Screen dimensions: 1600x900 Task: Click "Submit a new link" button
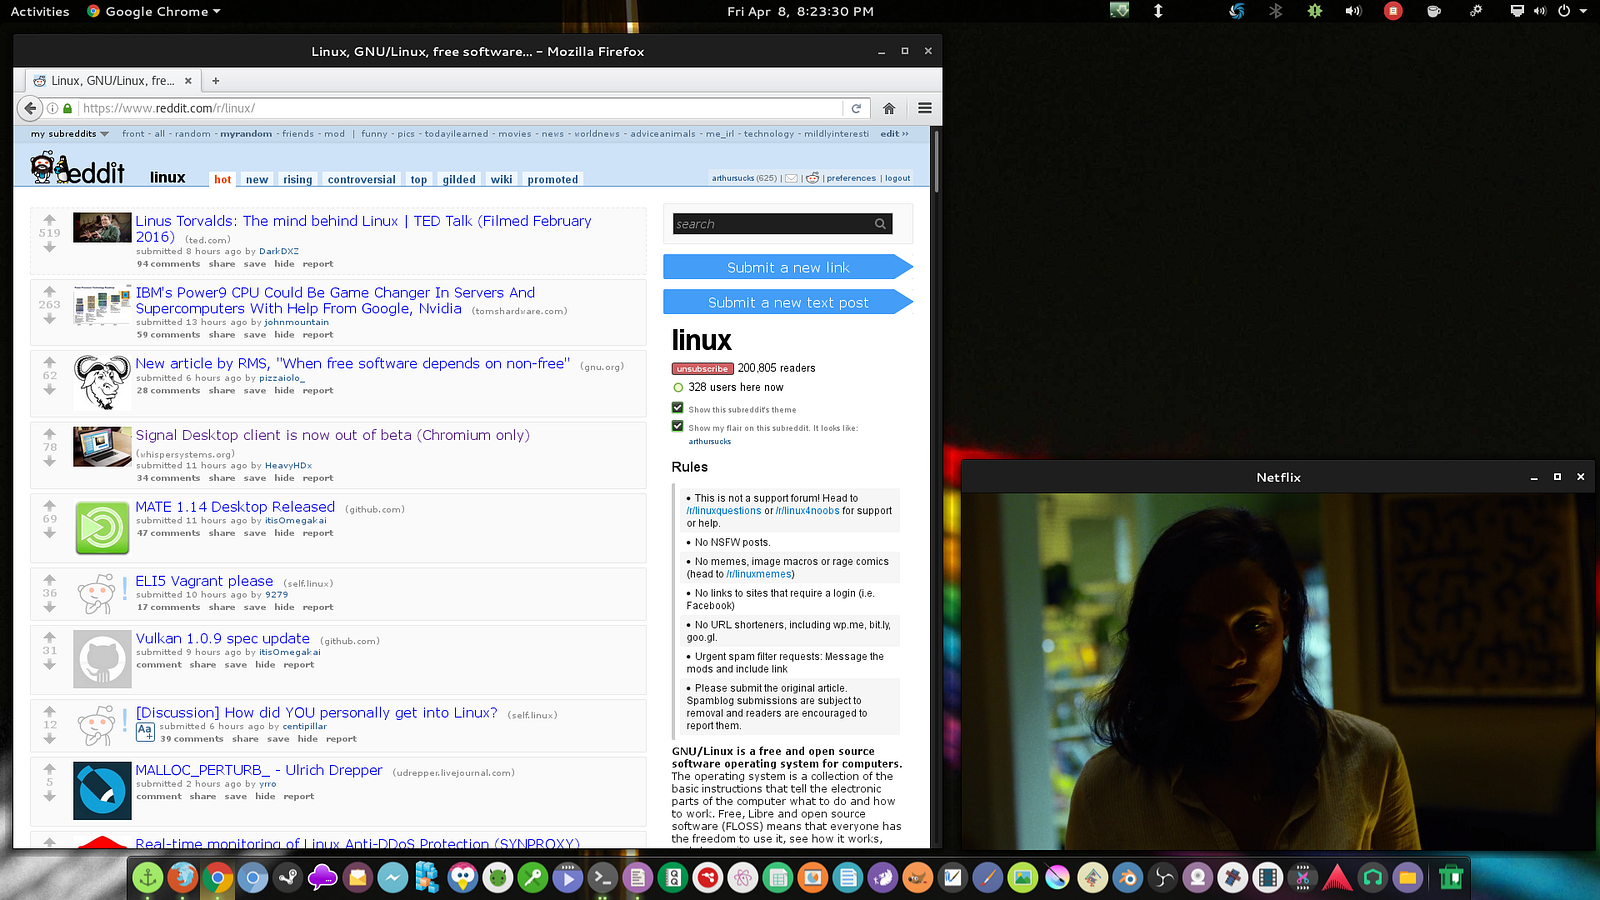(787, 267)
